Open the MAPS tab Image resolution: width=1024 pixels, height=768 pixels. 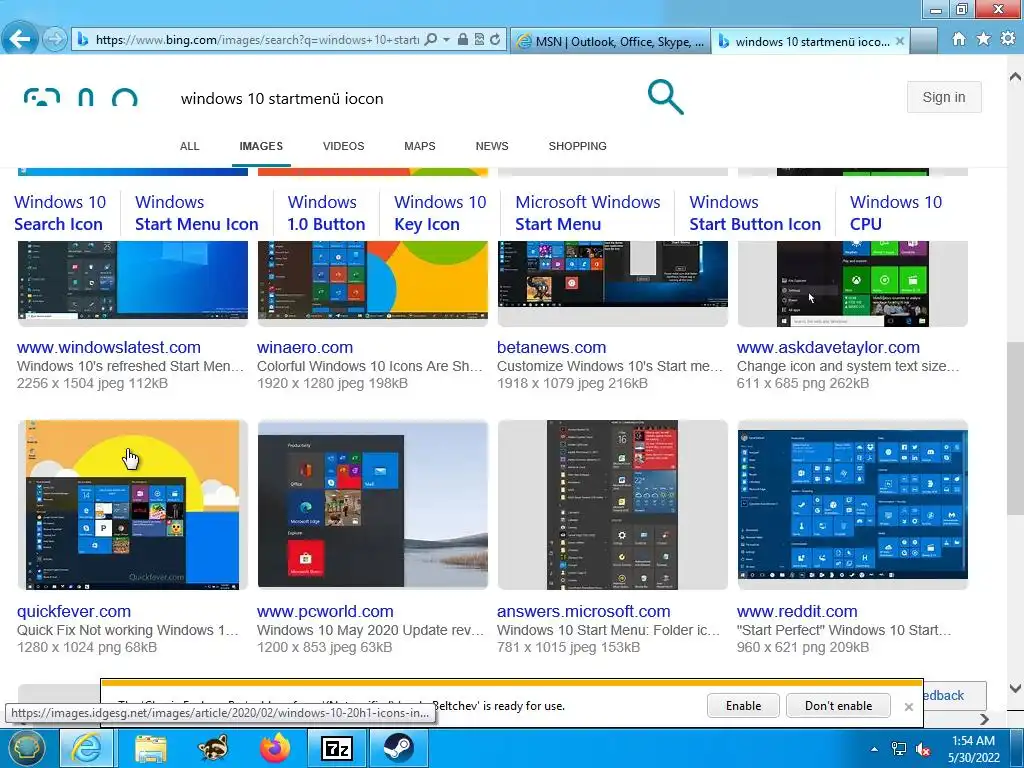coord(419,146)
